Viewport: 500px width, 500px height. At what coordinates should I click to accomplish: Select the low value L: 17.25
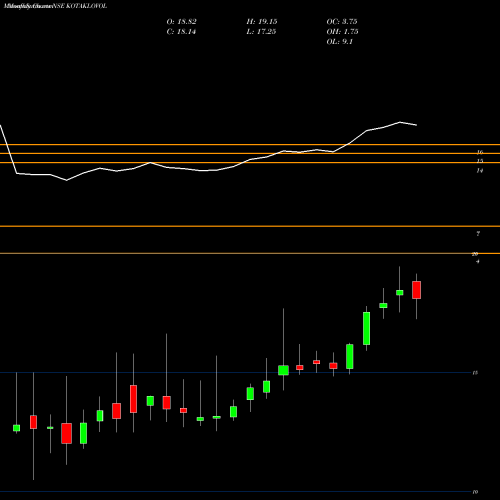click(261, 32)
